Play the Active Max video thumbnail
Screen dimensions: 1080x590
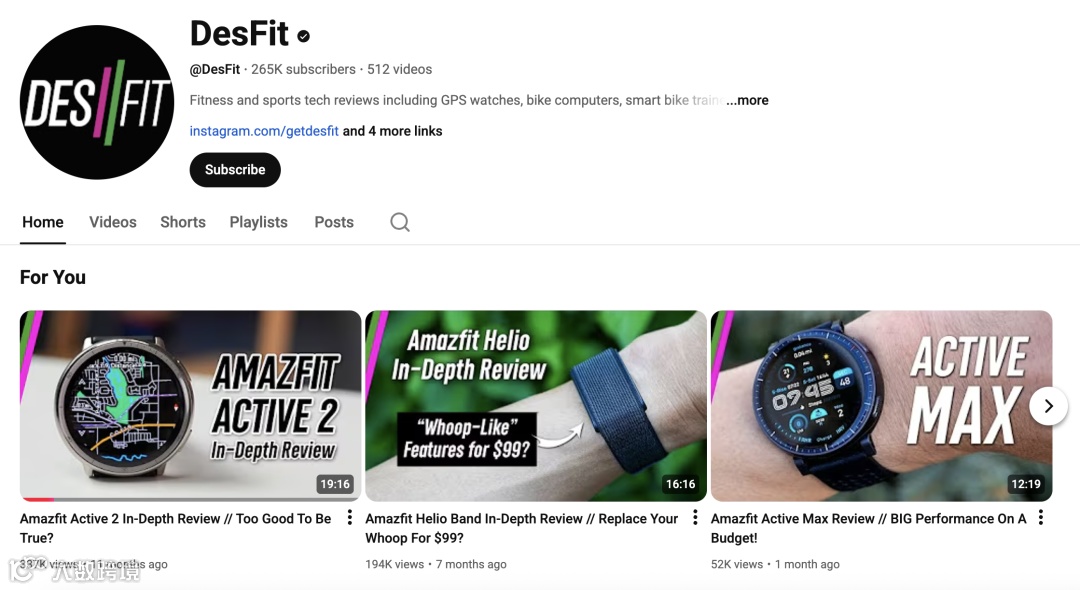coord(881,405)
